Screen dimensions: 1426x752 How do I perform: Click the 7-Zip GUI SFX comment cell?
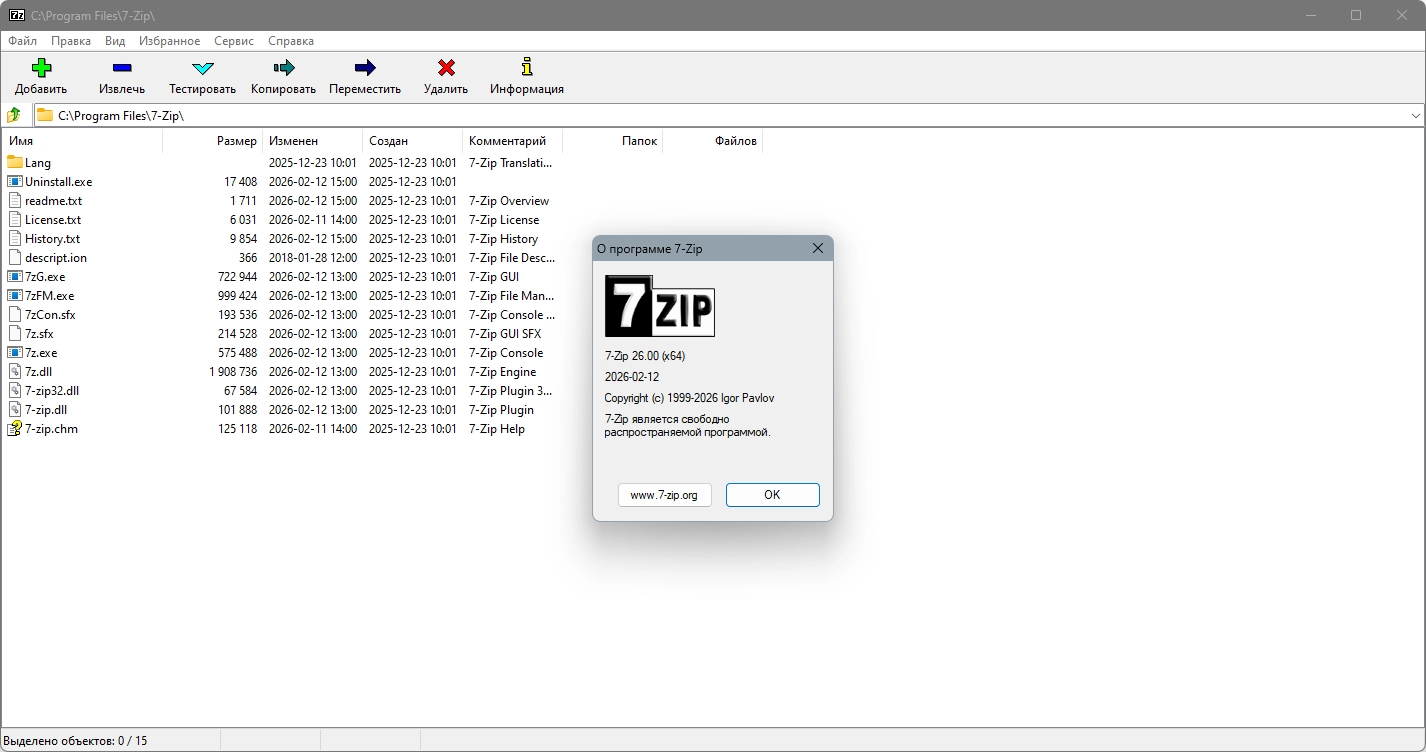pos(505,334)
